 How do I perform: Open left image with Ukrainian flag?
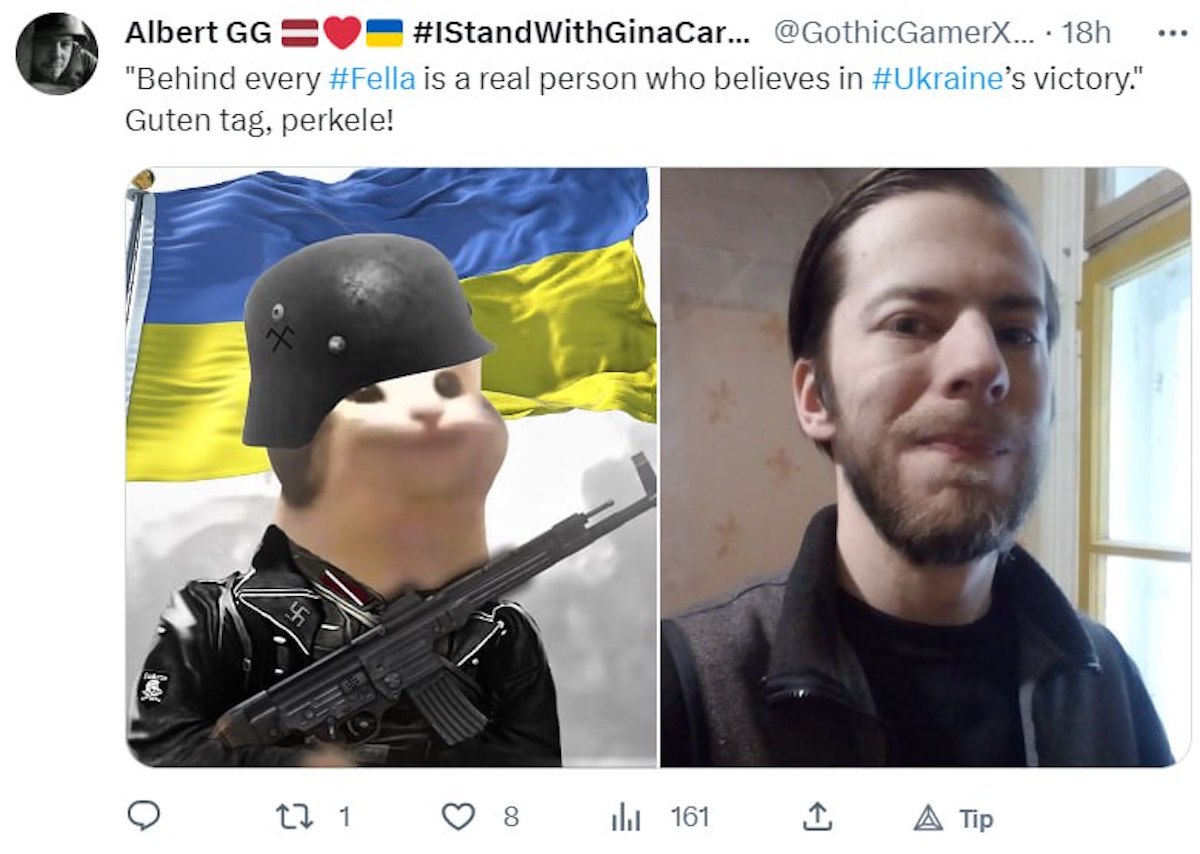391,467
